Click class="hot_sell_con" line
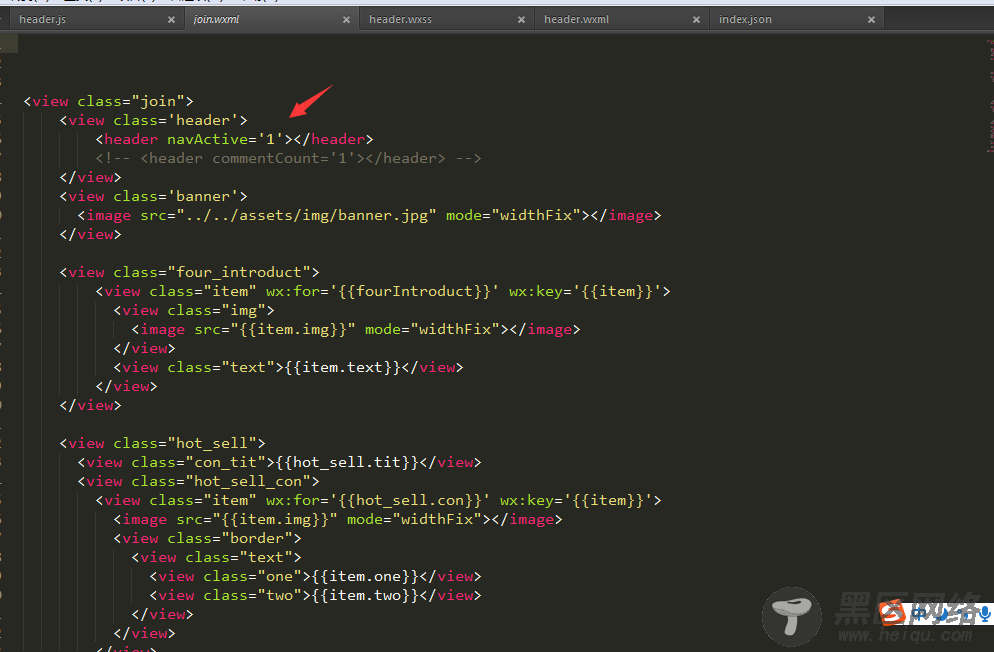This screenshot has width=994, height=652. [198, 482]
